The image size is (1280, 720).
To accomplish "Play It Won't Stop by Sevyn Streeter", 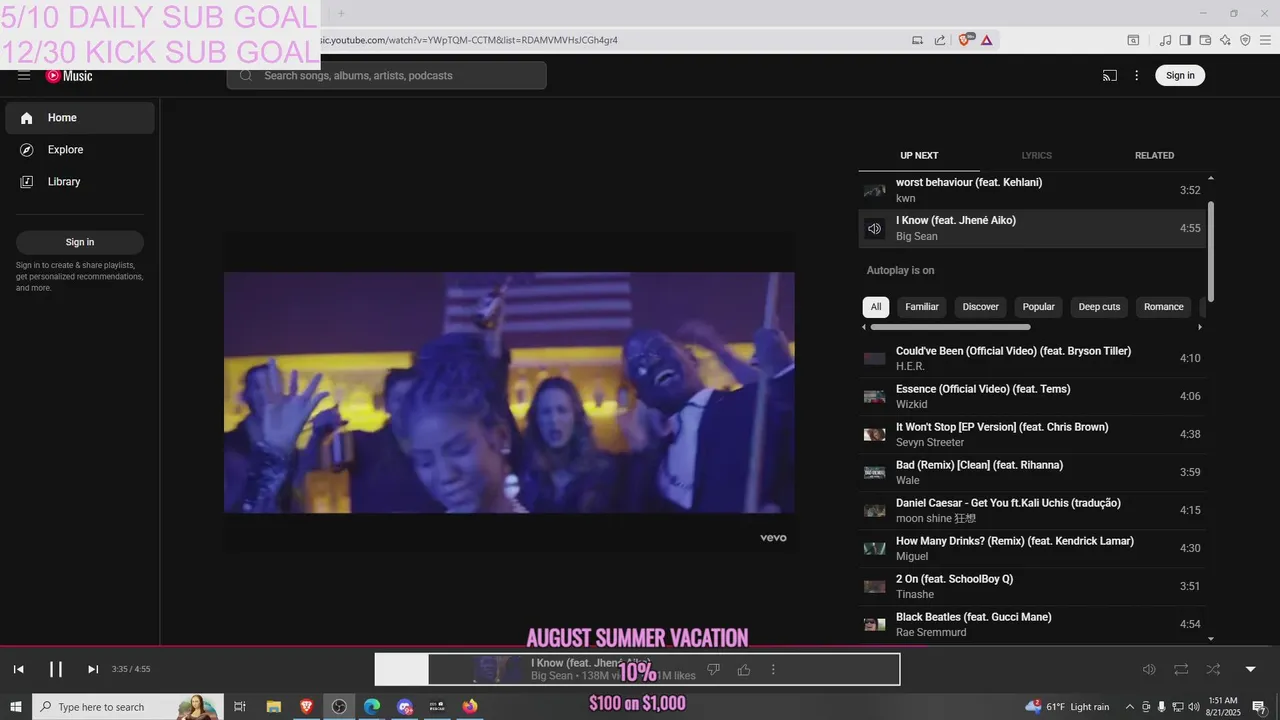I will click(1032, 434).
